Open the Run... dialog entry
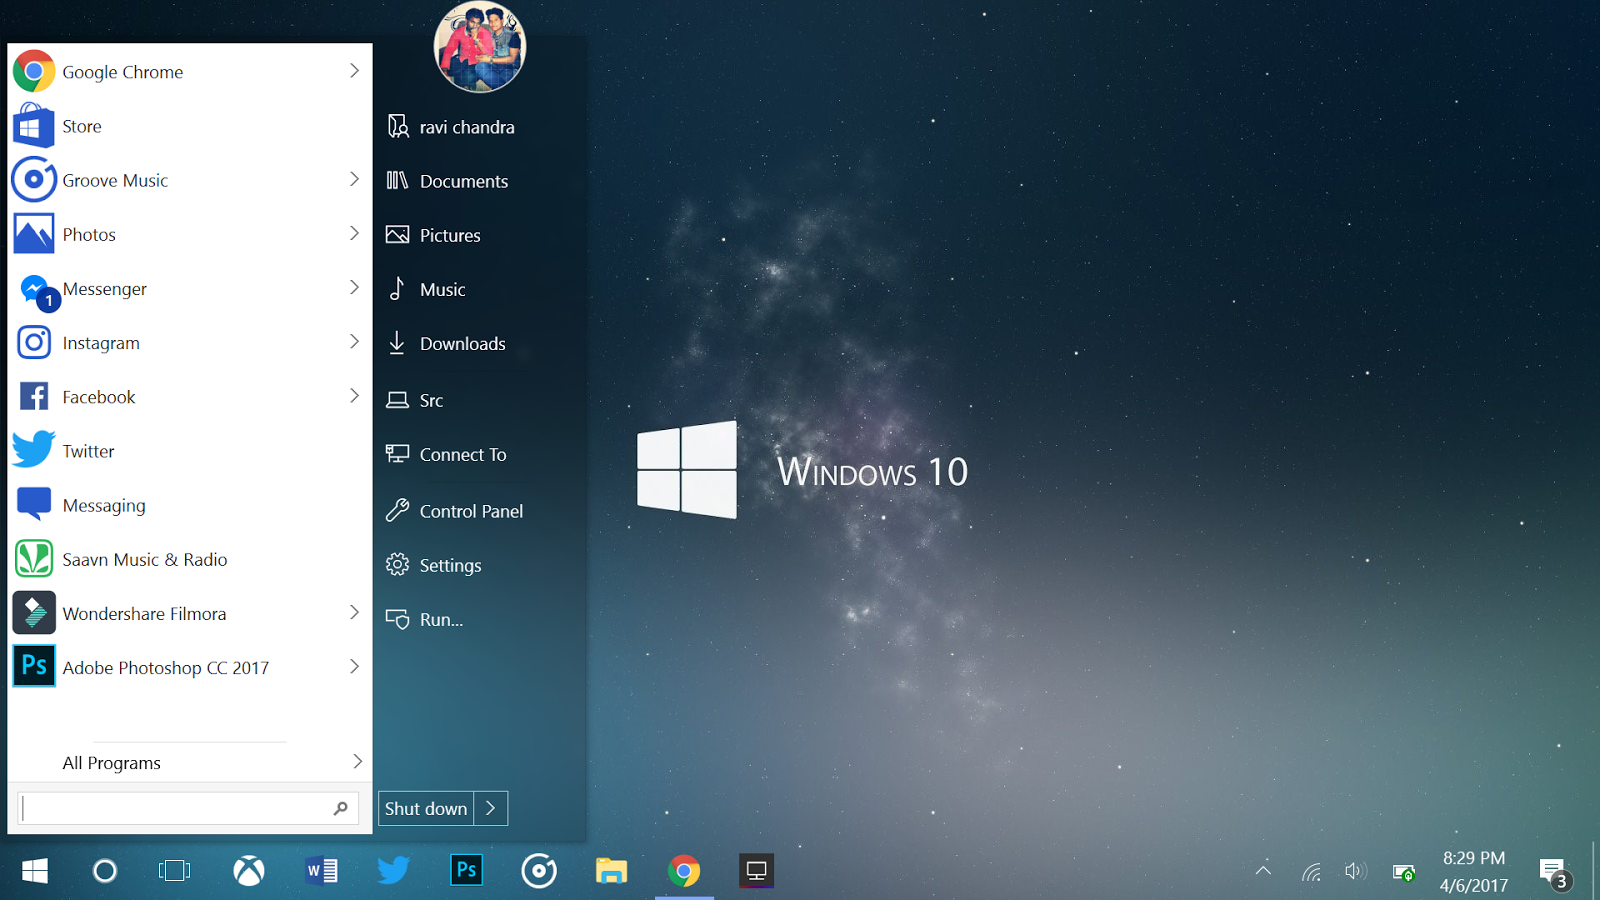 click(x=426, y=619)
